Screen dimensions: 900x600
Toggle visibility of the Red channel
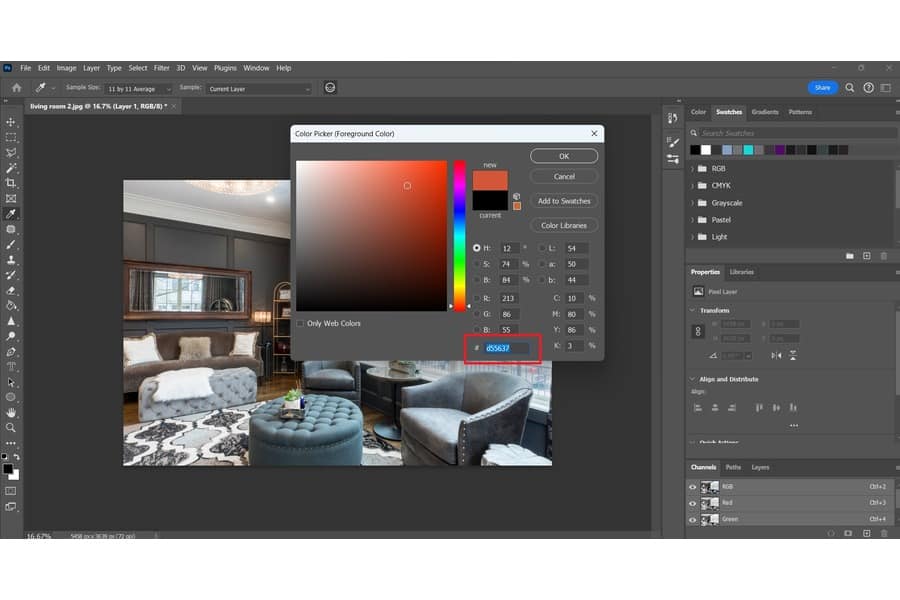tap(692, 503)
